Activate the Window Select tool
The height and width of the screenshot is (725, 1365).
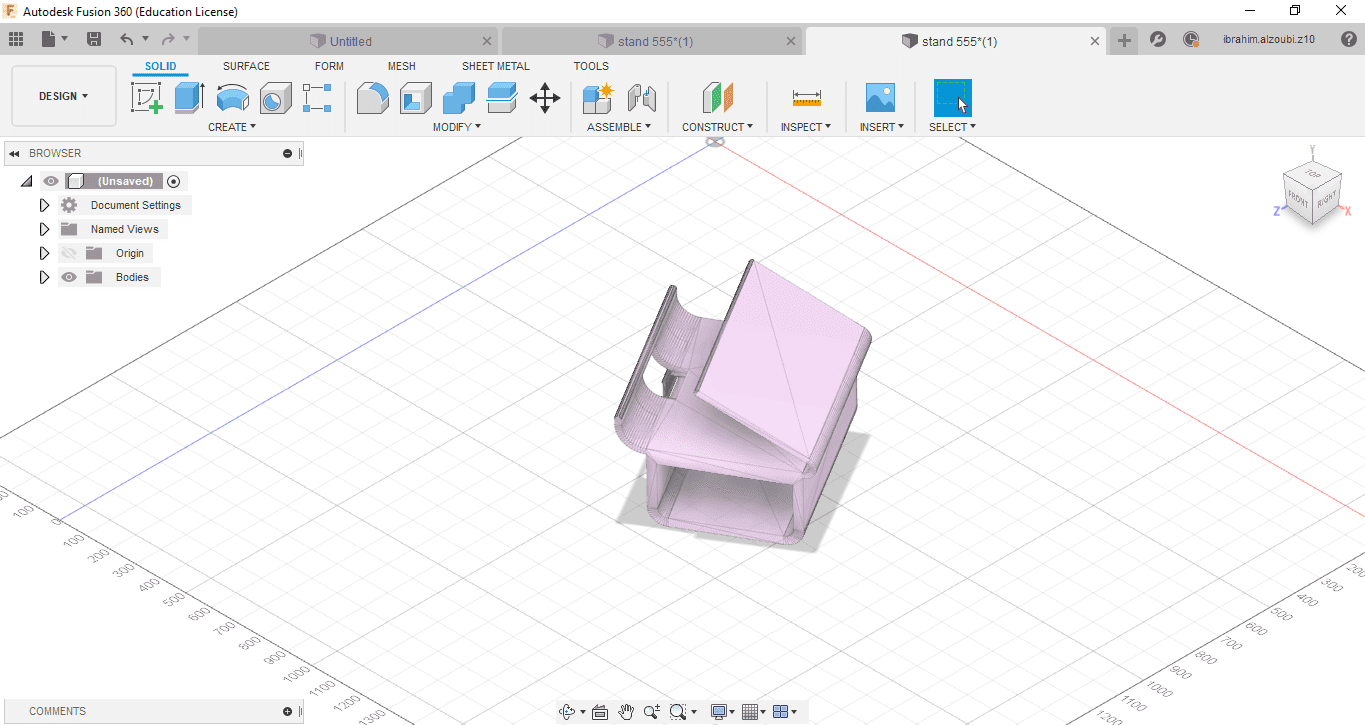pos(952,98)
